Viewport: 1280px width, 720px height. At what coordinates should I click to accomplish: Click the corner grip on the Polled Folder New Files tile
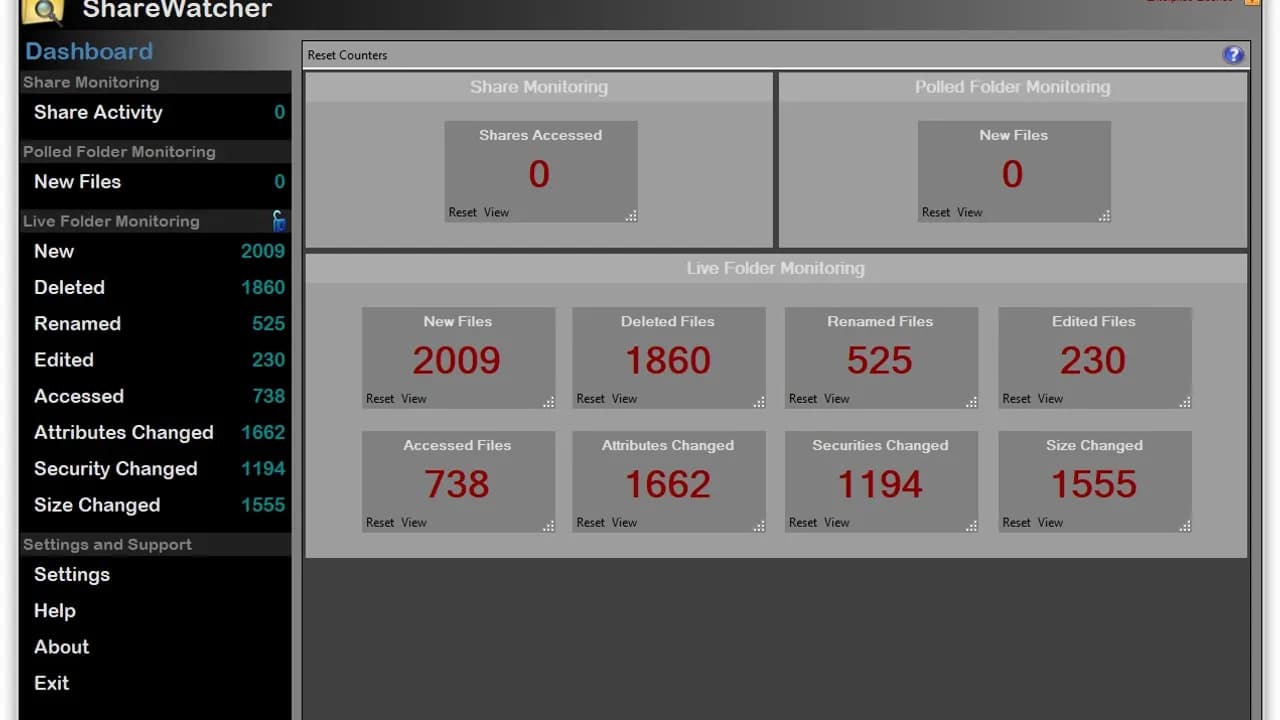point(1104,215)
